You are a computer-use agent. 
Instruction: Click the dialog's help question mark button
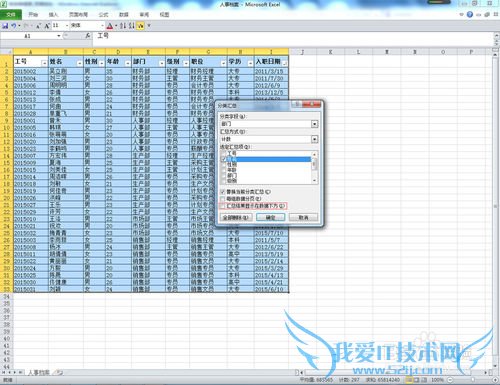point(297,104)
